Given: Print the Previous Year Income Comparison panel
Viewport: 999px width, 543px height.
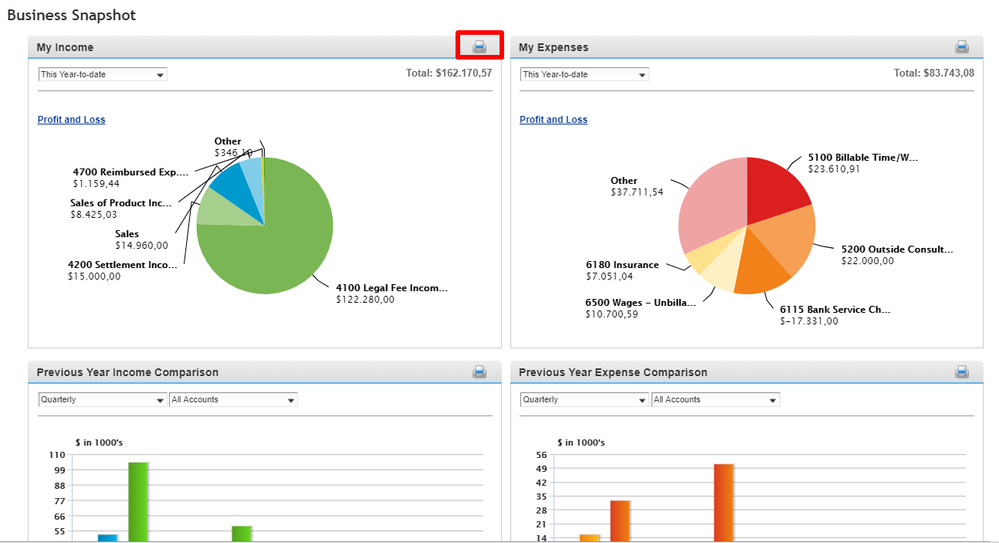Looking at the screenshot, I should pos(479,372).
